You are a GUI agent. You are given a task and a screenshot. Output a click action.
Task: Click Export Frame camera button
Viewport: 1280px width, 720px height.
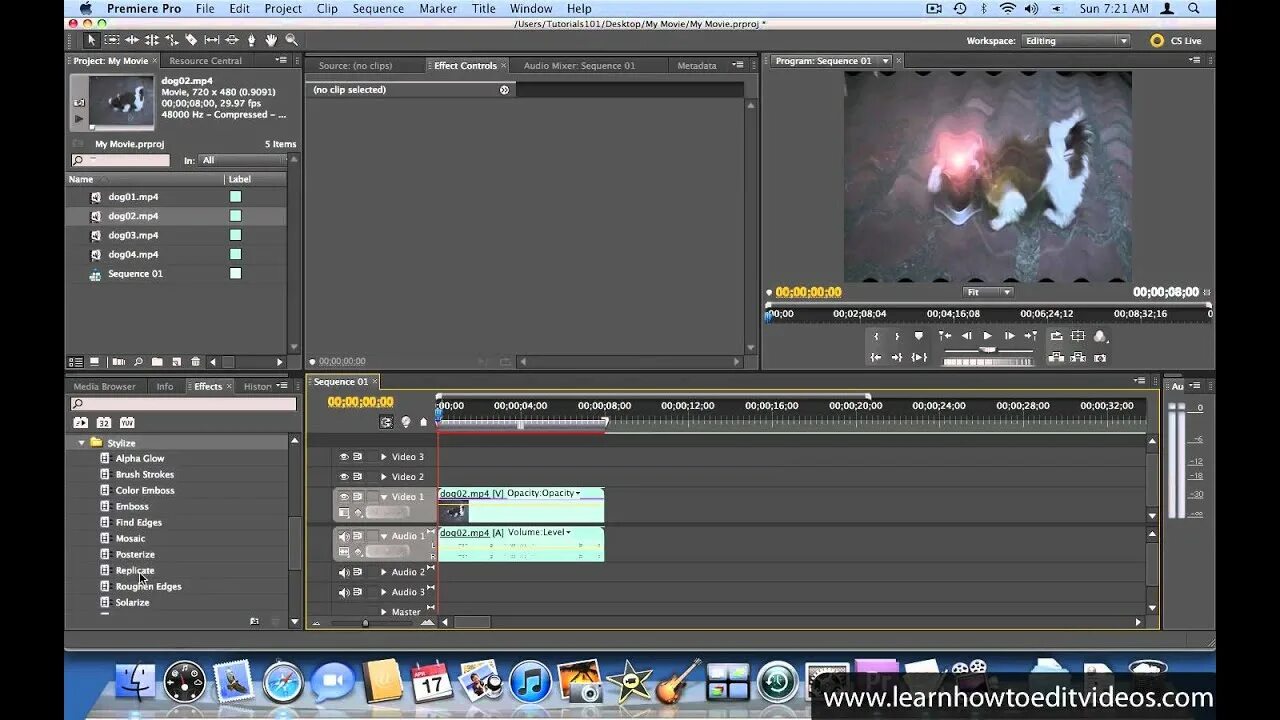[x=1100, y=357]
